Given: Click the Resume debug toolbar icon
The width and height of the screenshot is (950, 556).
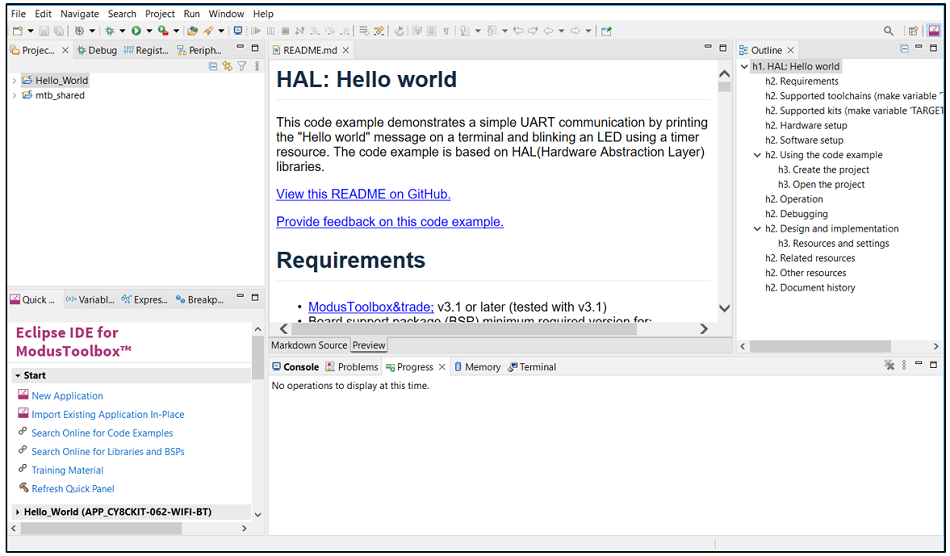Looking at the screenshot, I should tap(256, 31).
